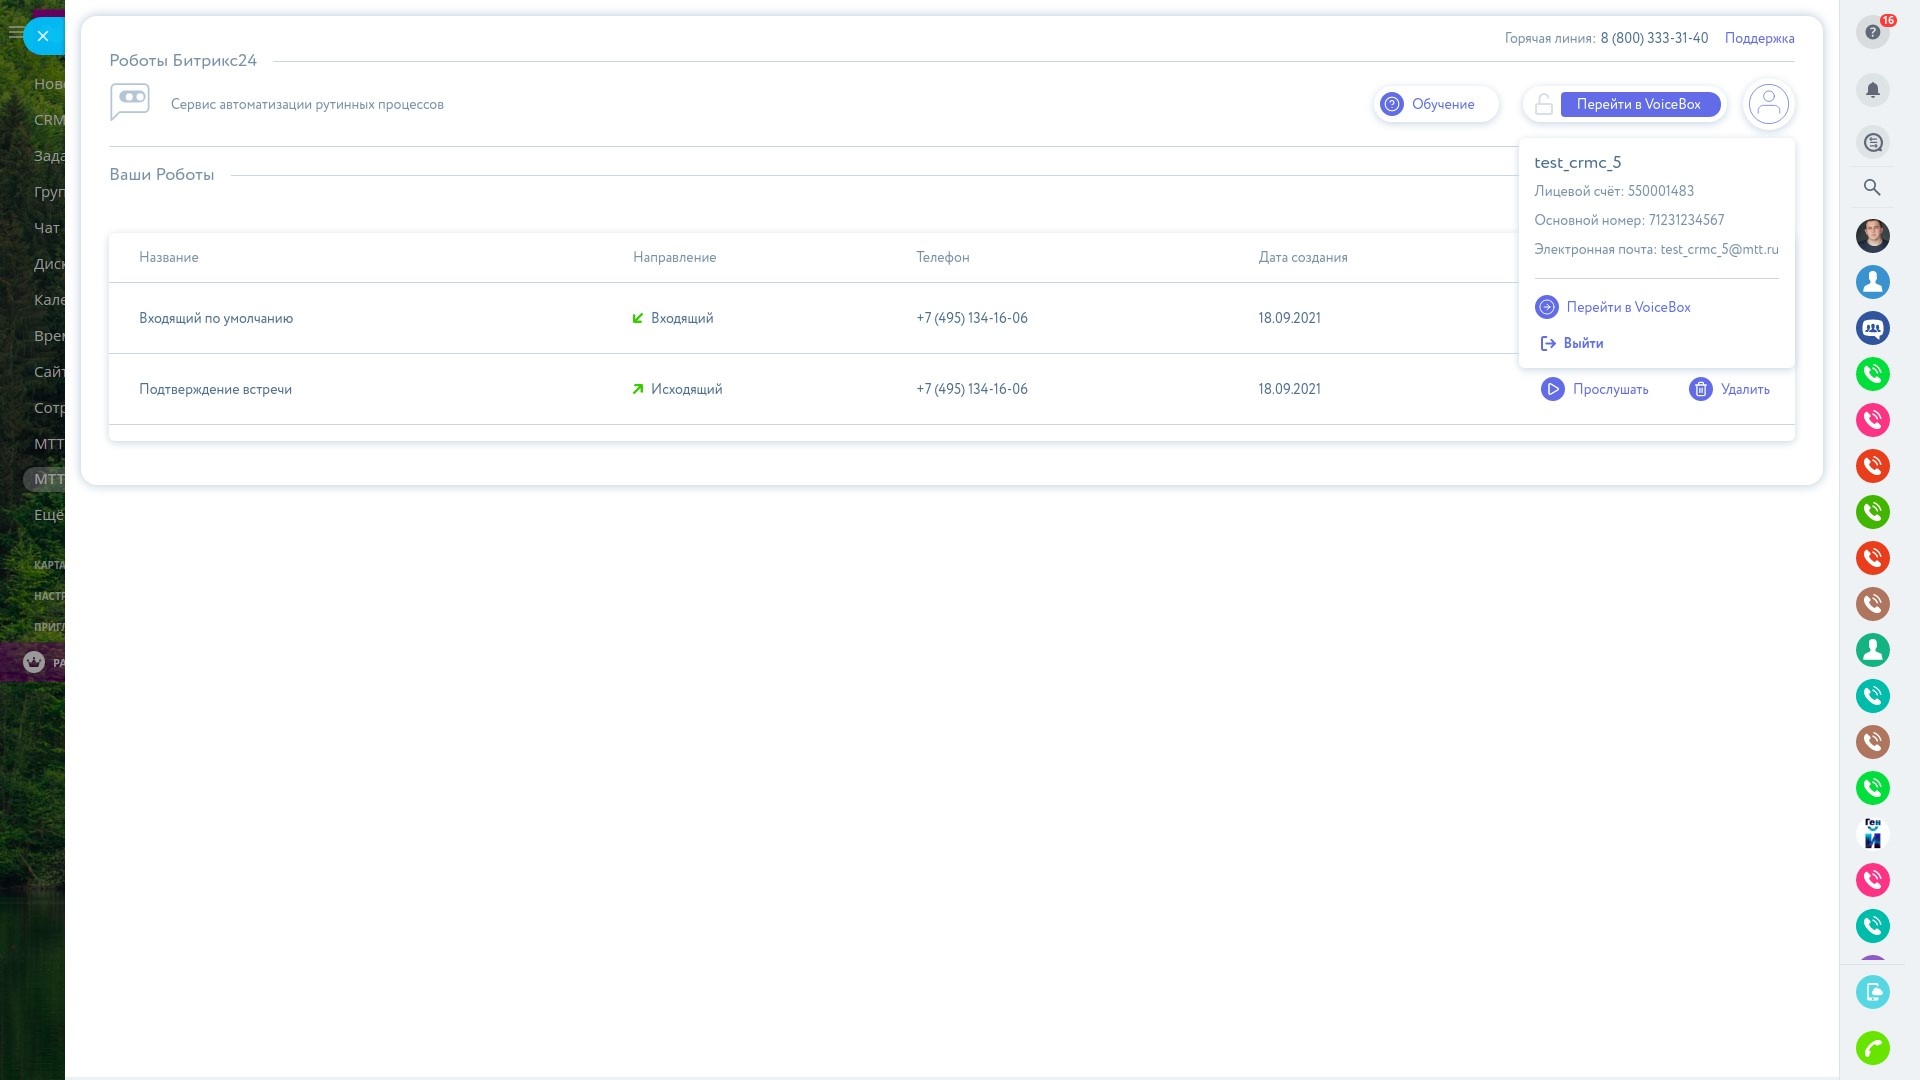This screenshot has height=1080, width=1920.
Task: Open the chat messages icon in right sidebar
Action: tap(1872, 143)
